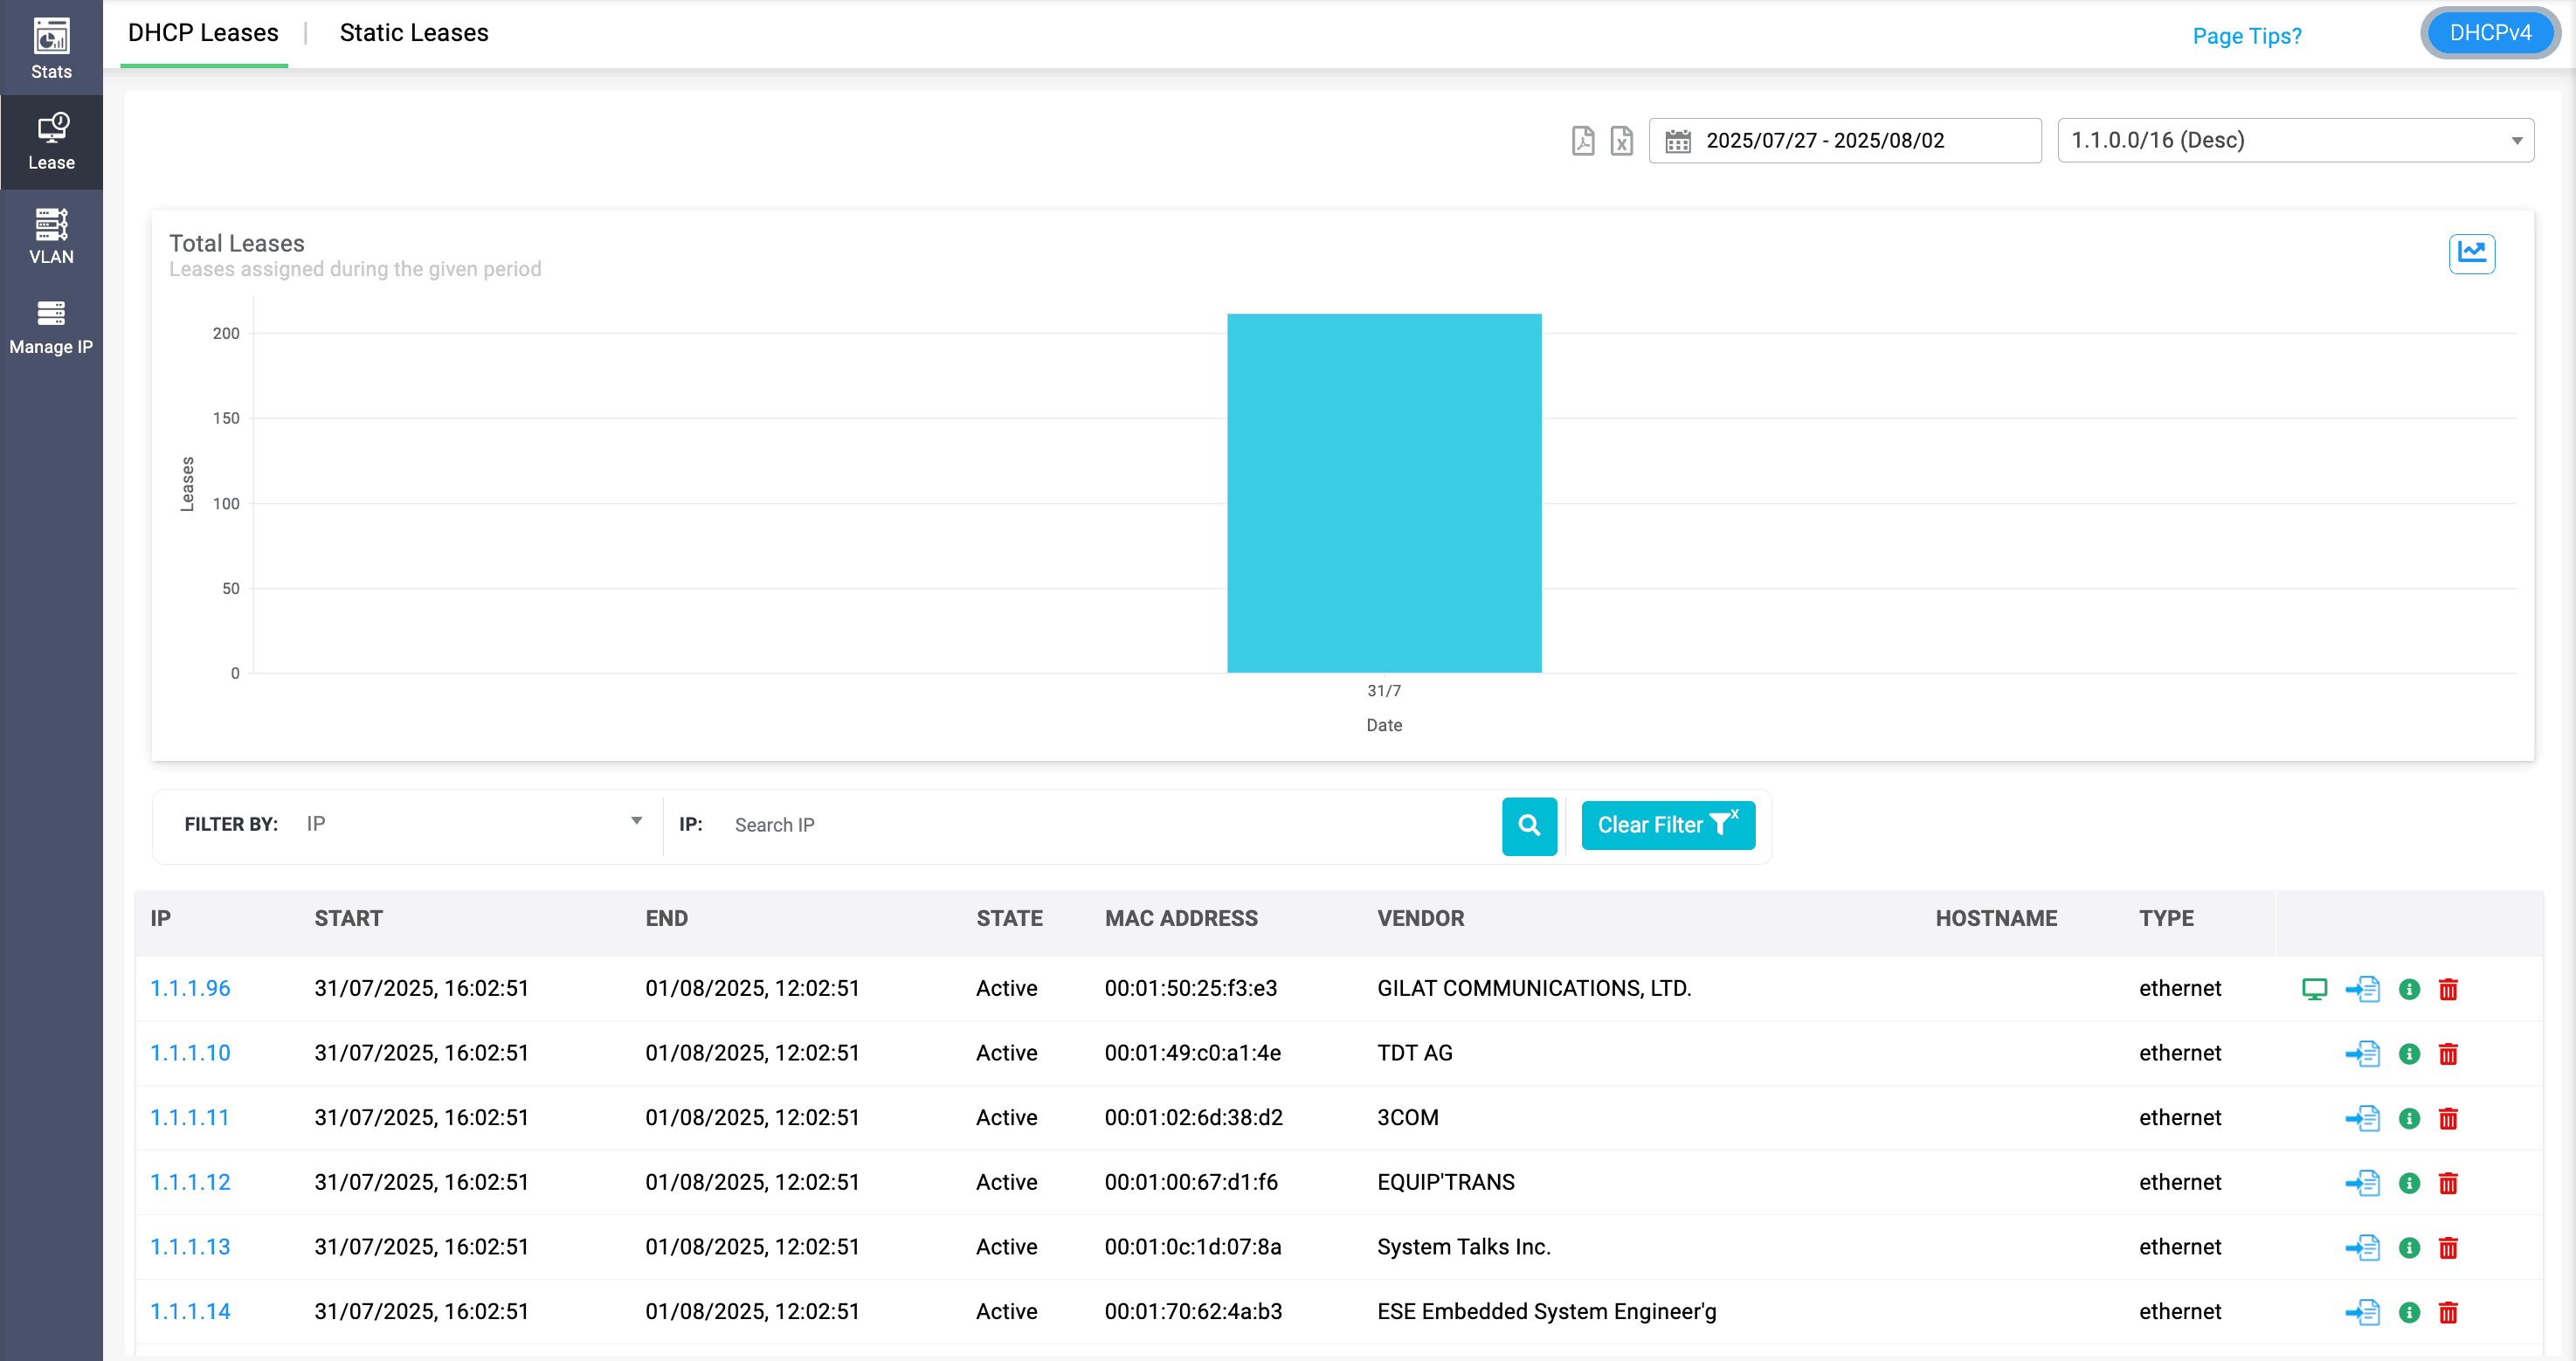Export leases as Excel file
2576x1361 pixels.
pos(1621,141)
